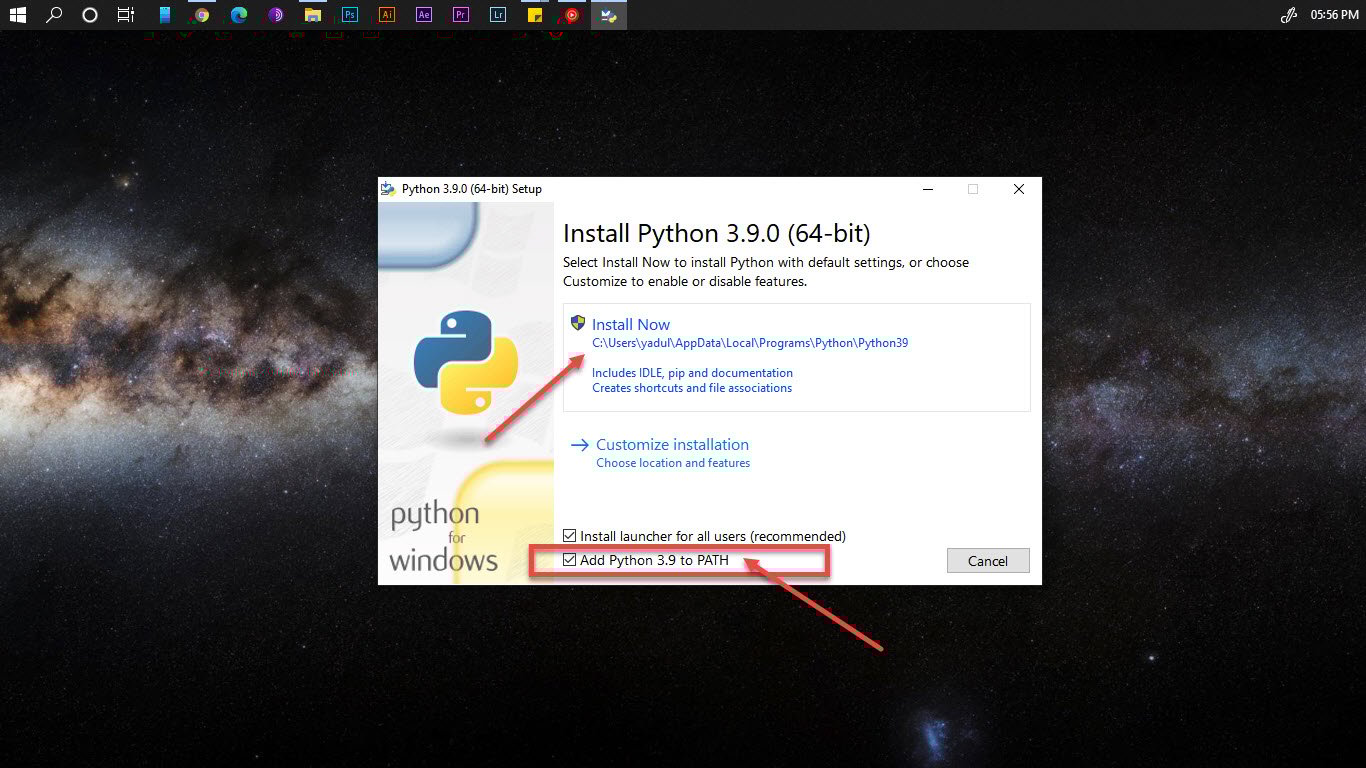Uncheck Add Python 3.9 to PATH
The image size is (1366, 768).
[570, 560]
